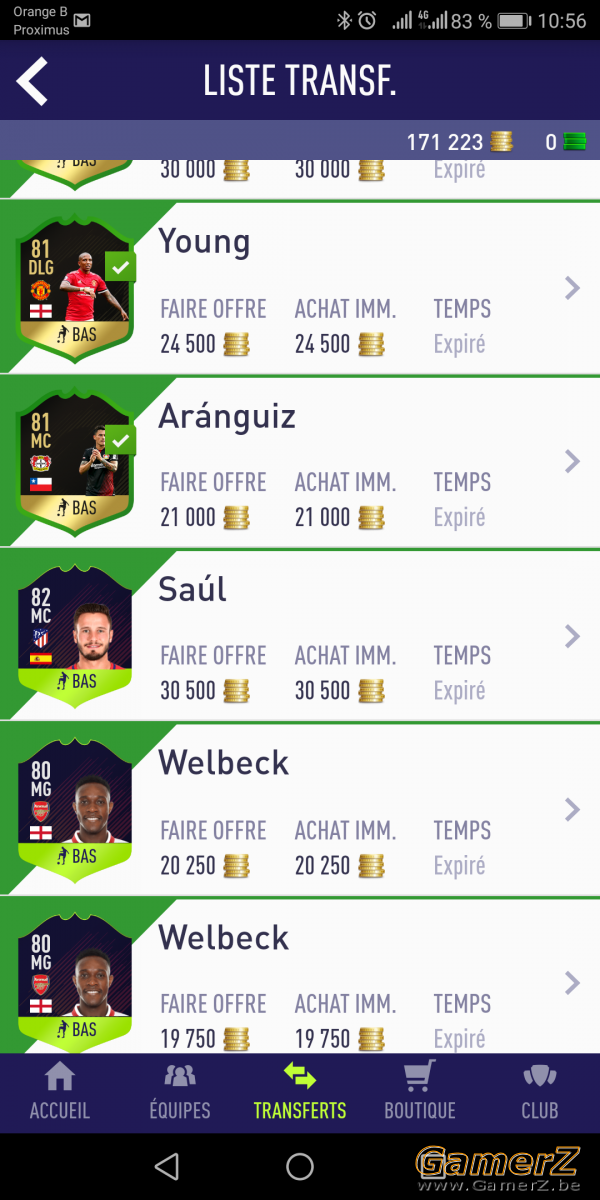Expand Aránguiz listing with right chevron
Screen dimensions: 600x1200
[x=572, y=461]
